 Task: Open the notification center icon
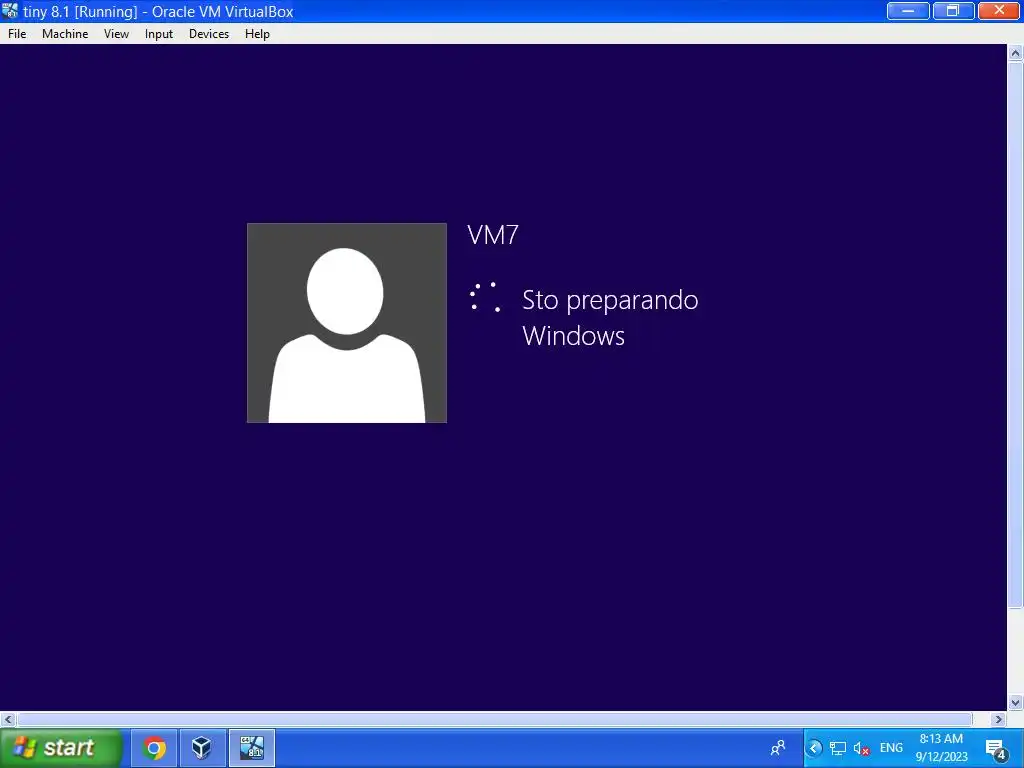pos(996,749)
